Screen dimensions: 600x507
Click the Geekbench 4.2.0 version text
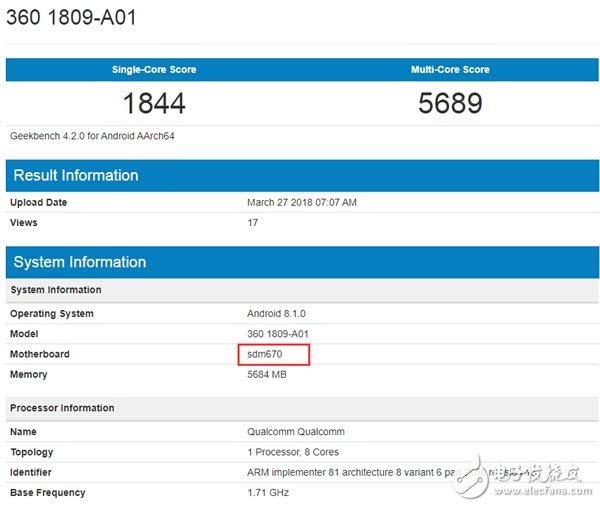point(88,135)
